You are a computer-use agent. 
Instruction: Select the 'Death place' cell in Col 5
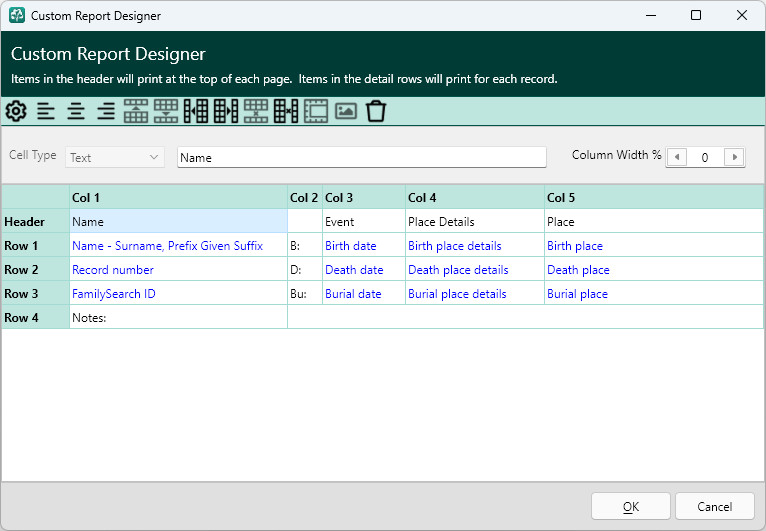tap(654, 269)
